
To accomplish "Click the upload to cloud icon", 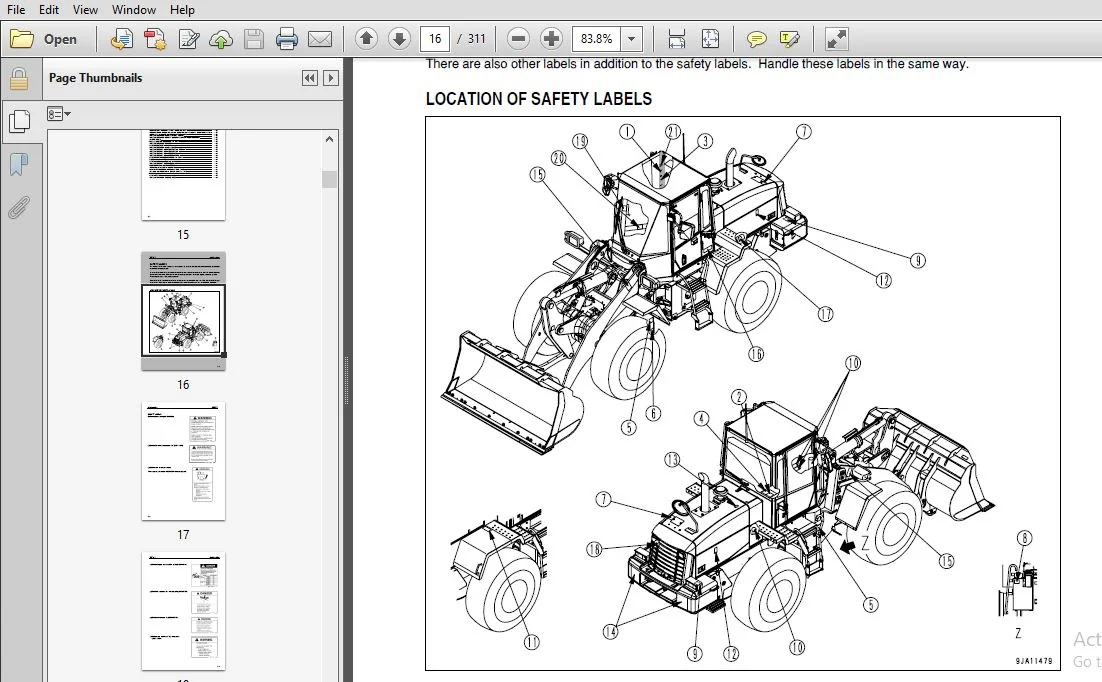I will pyautogui.click(x=221, y=39).
